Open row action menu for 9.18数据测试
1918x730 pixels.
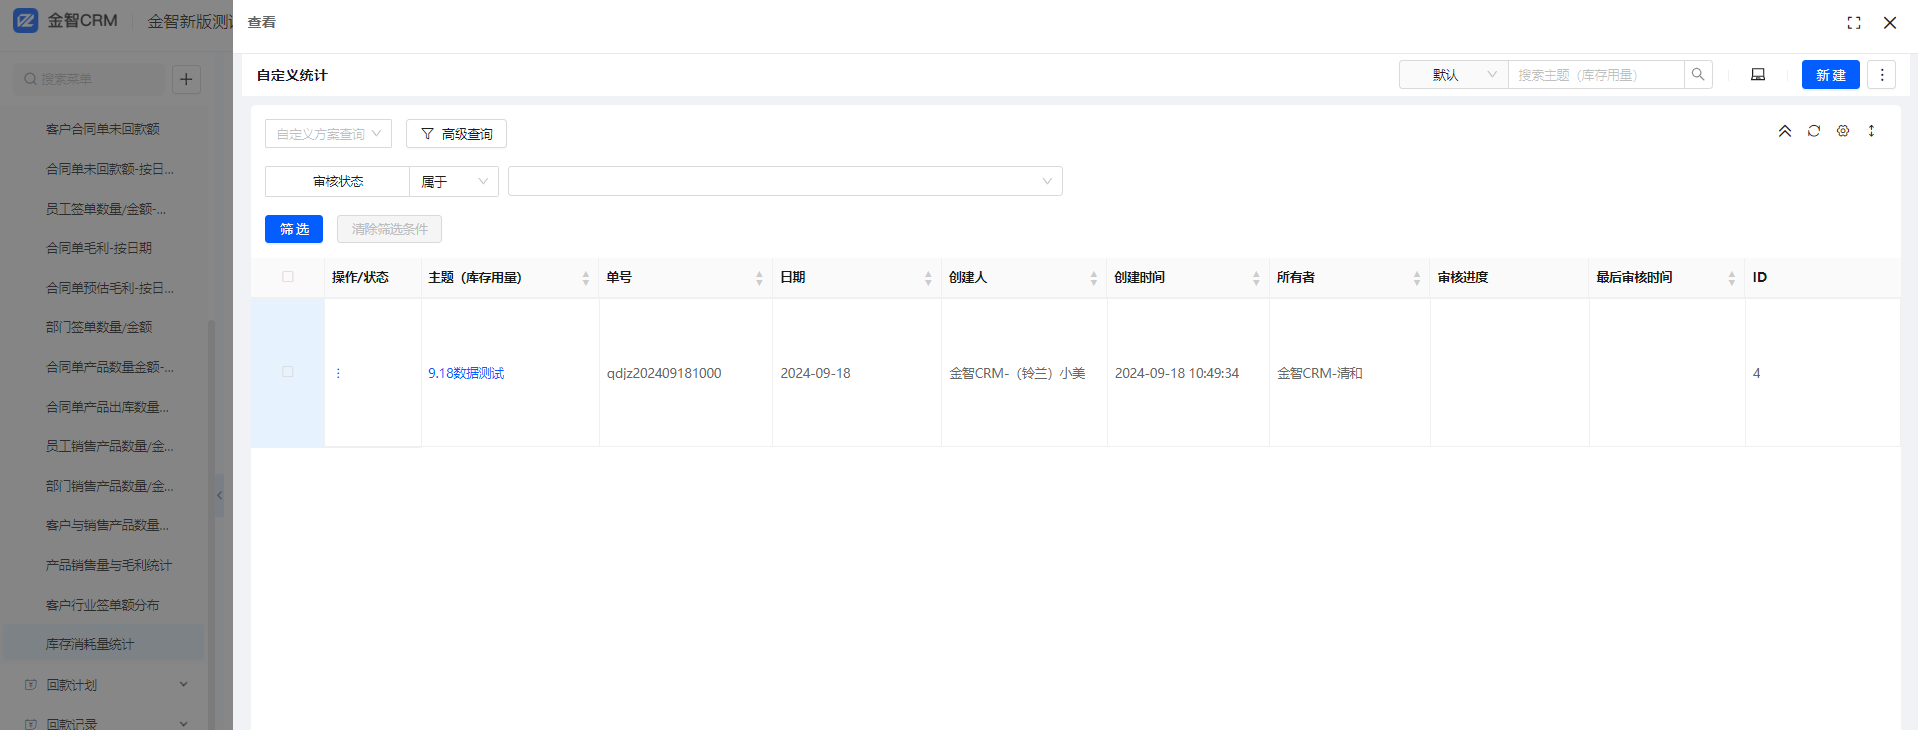pyautogui.click(x=338, y=373)
